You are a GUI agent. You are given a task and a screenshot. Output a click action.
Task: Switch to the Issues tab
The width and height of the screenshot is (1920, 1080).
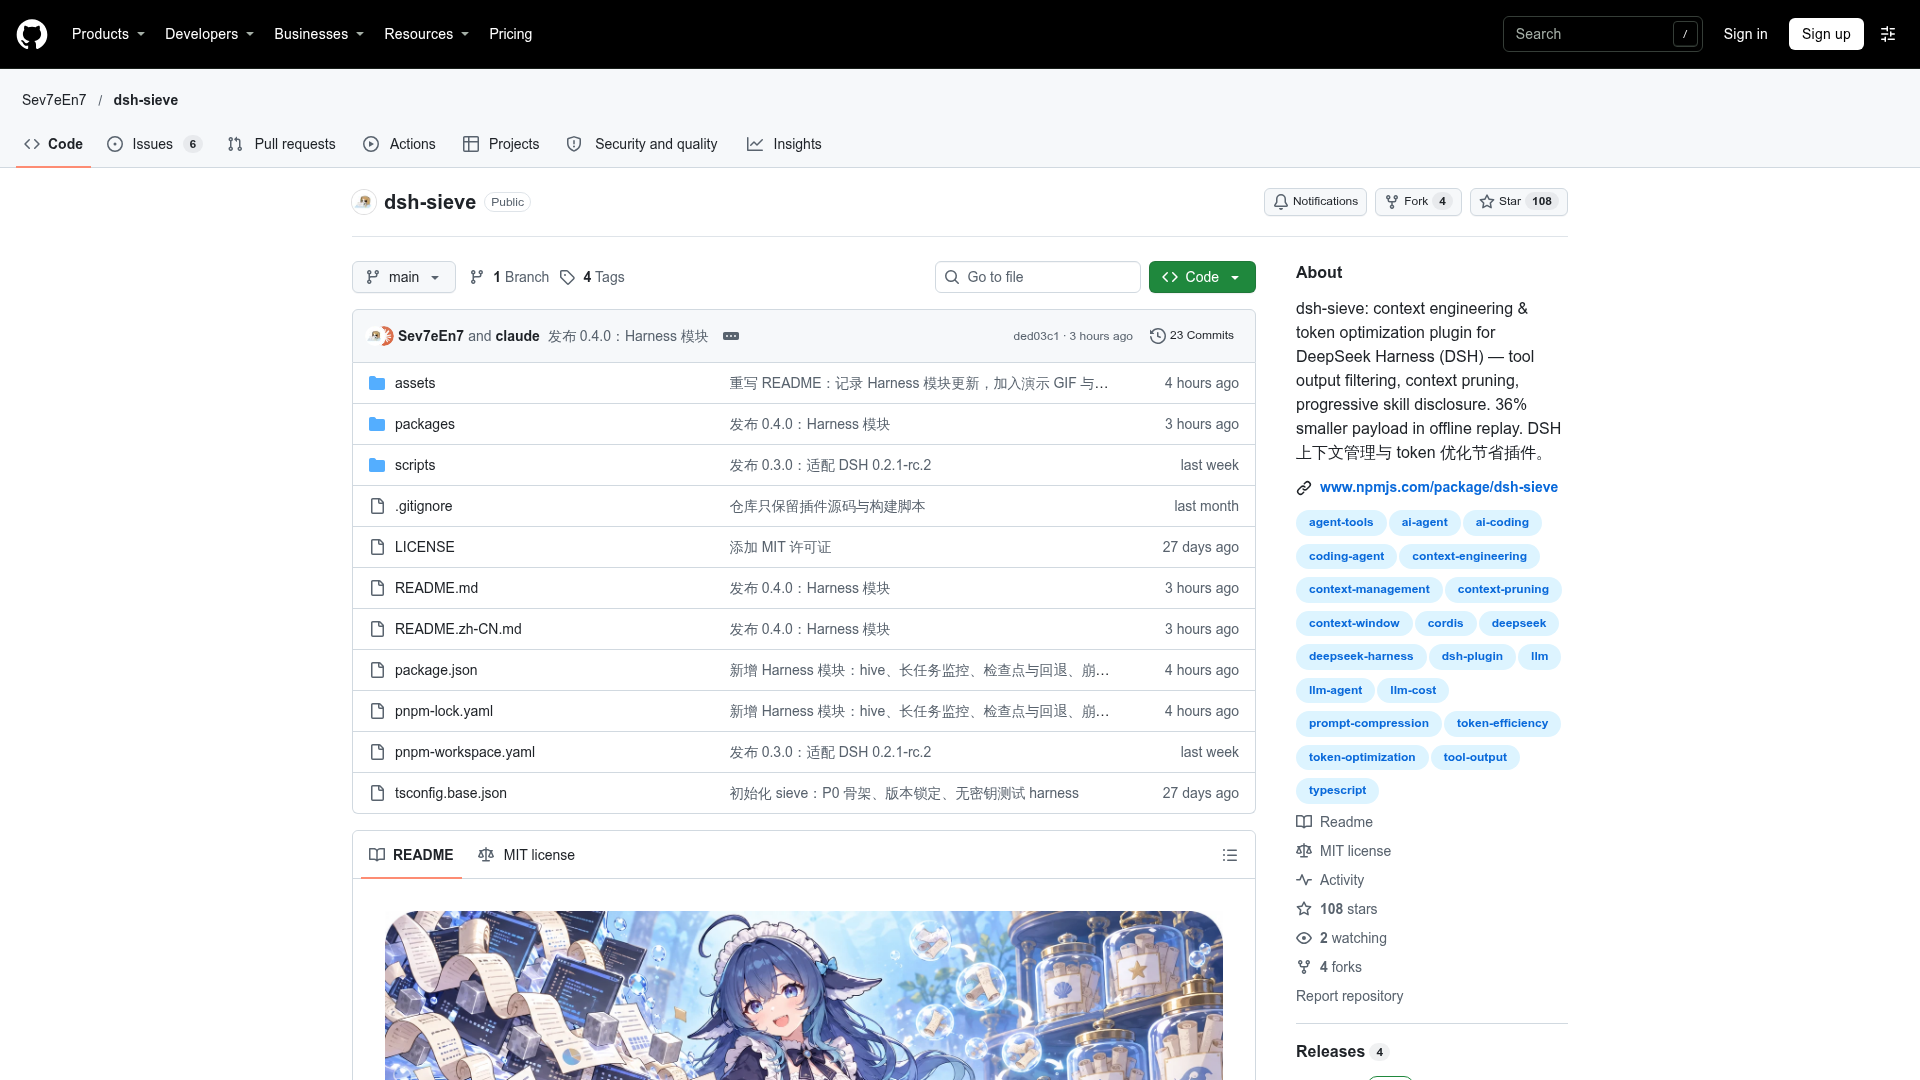[x=154, y=144]
